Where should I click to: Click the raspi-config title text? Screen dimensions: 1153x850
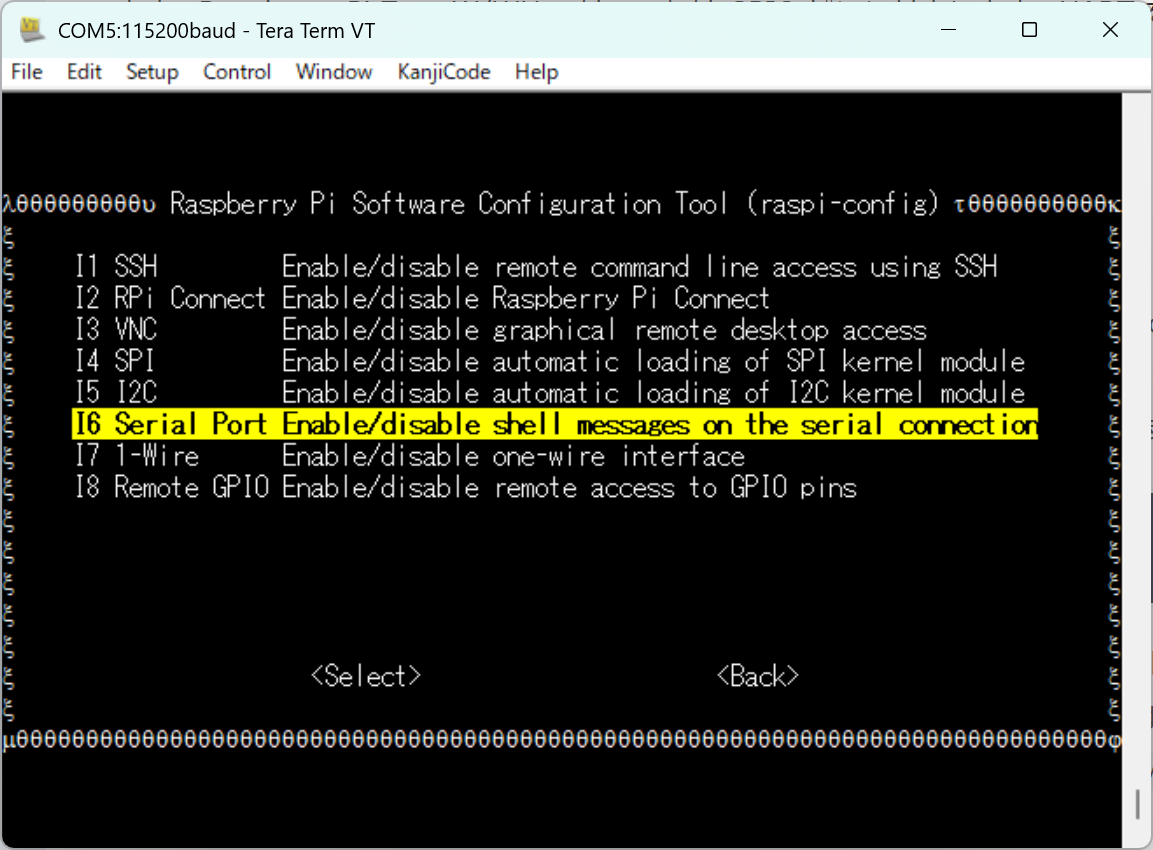point(554,203)
